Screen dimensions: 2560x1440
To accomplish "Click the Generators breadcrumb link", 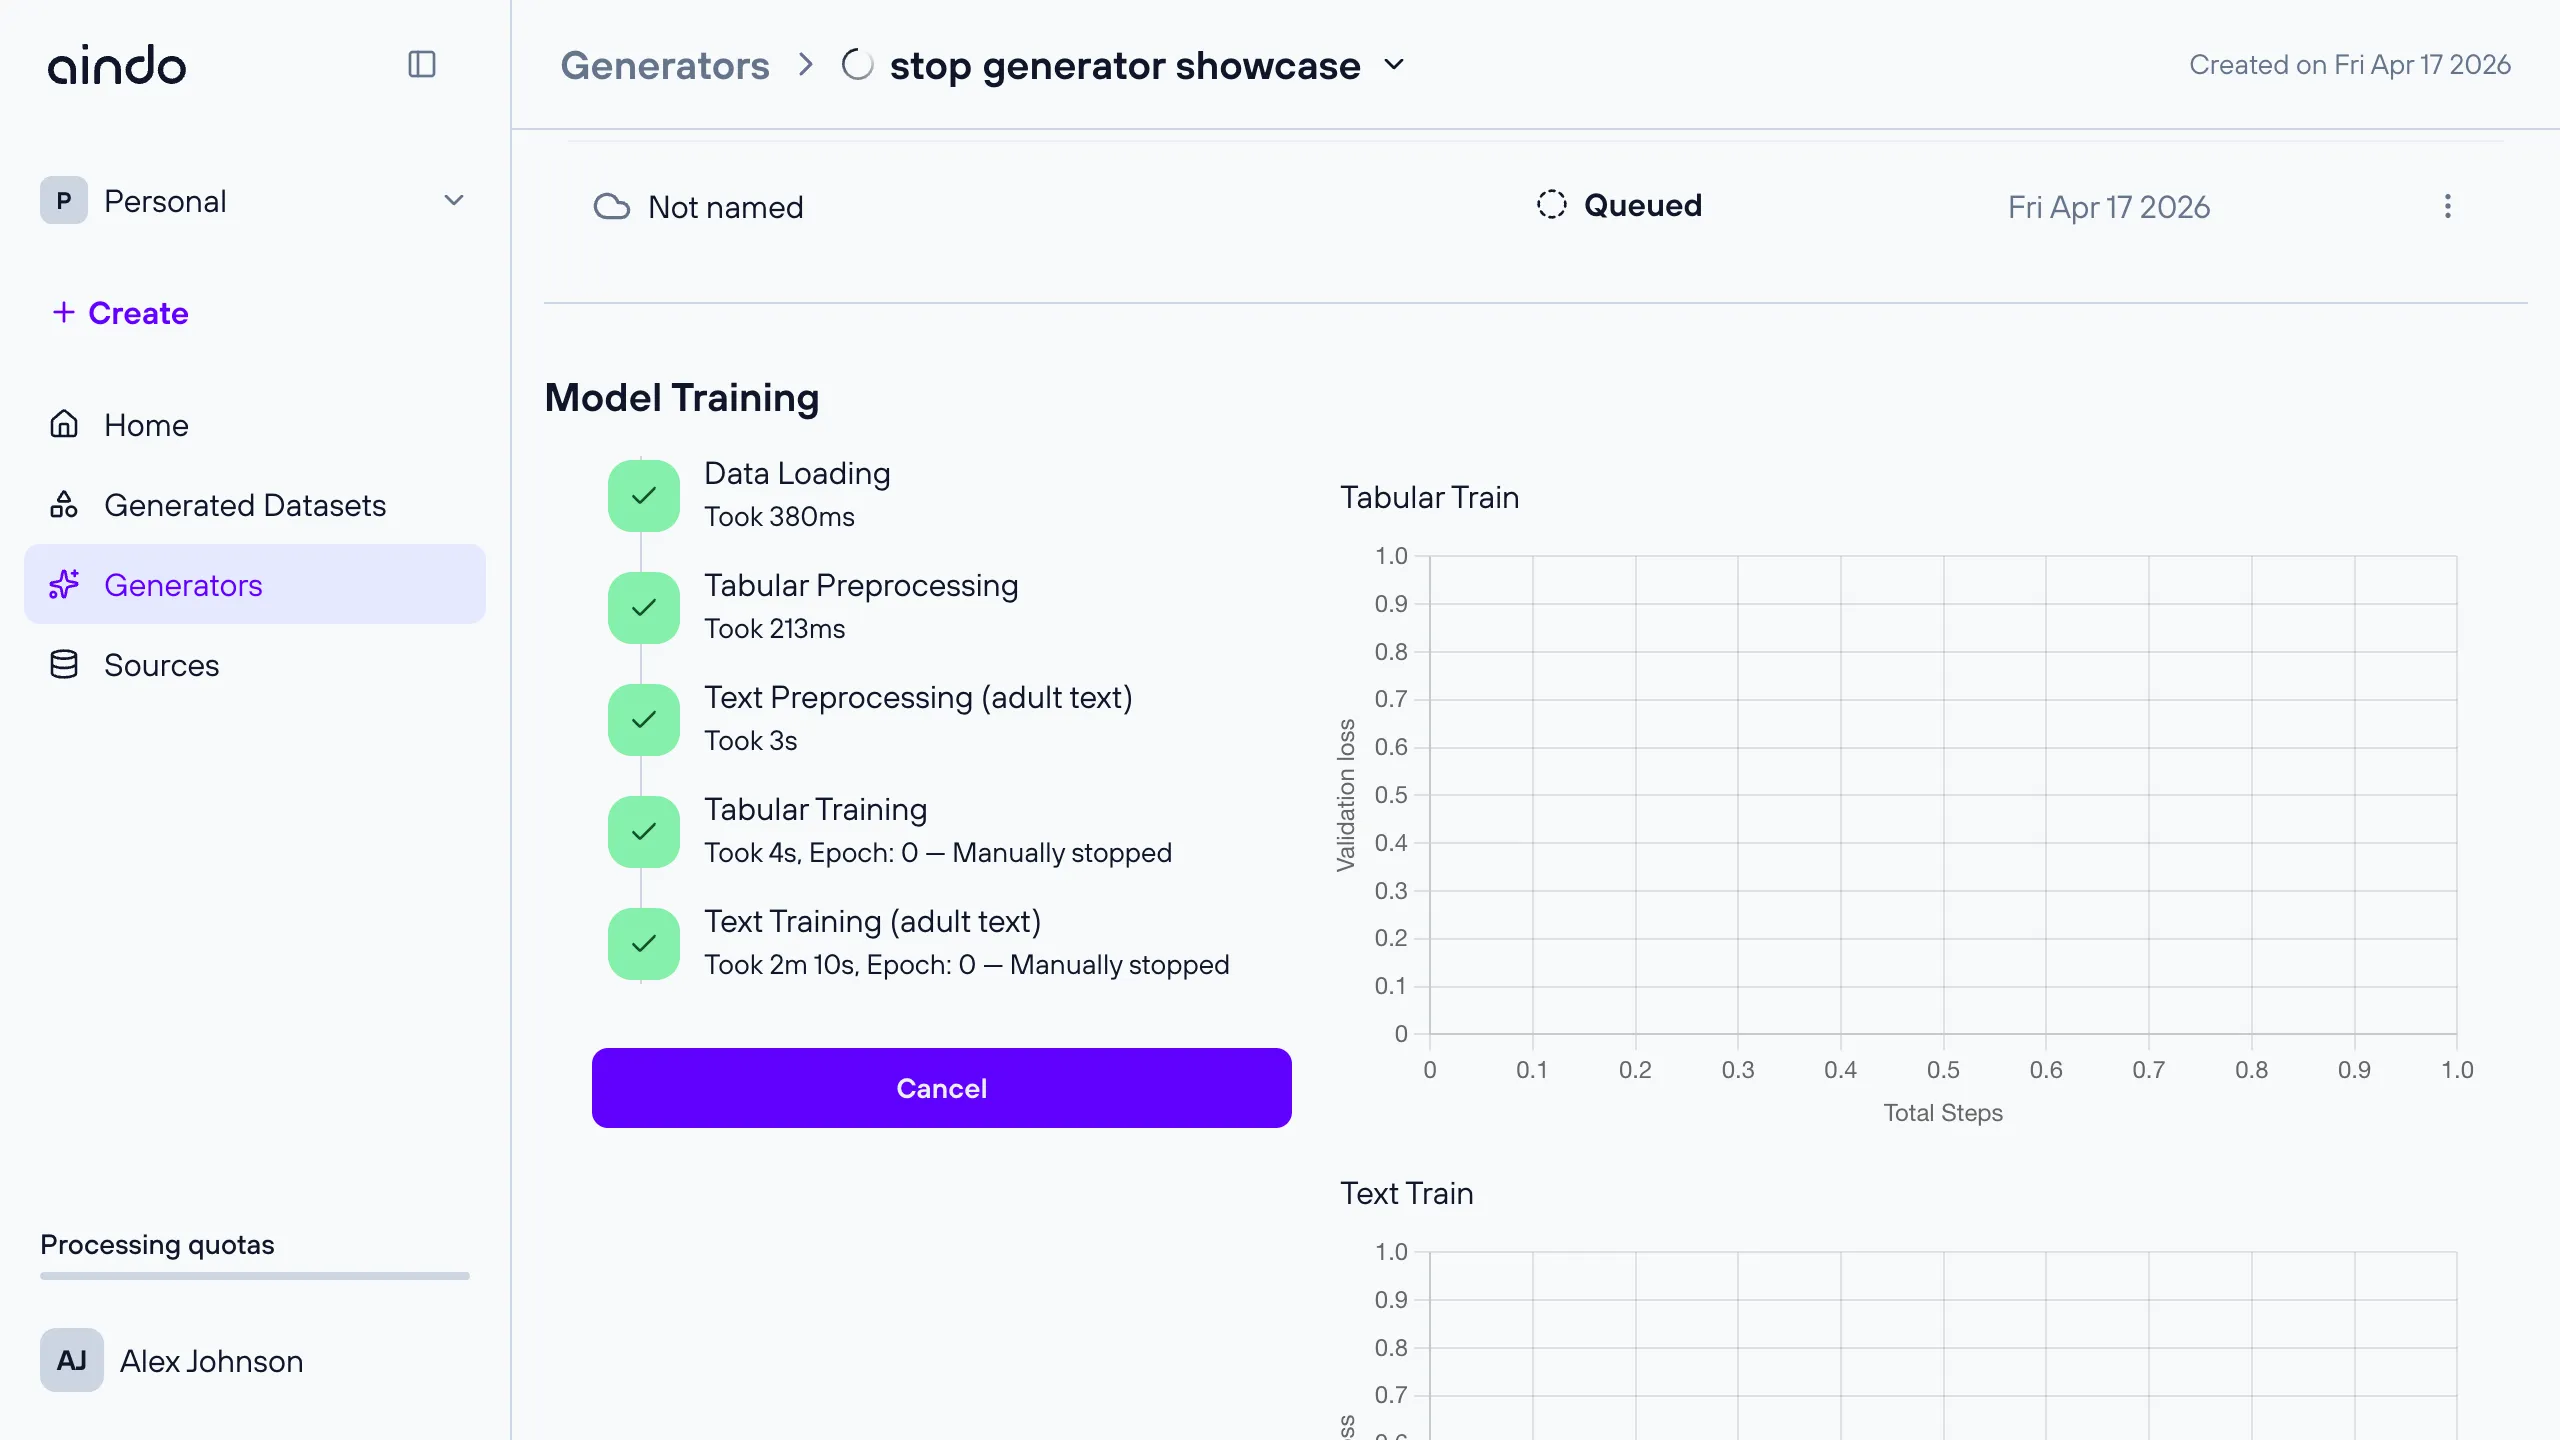I will coord(665,65).
